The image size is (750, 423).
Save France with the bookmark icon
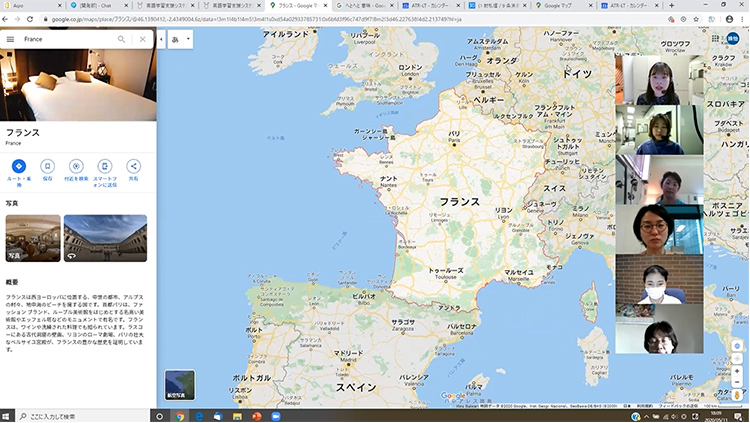[x=47, y=167]
